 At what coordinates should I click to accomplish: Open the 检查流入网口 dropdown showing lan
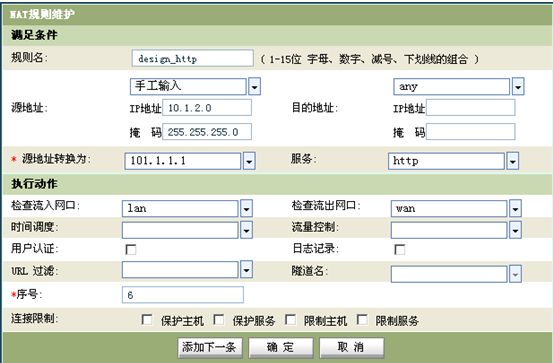click(x=187, y=208)
